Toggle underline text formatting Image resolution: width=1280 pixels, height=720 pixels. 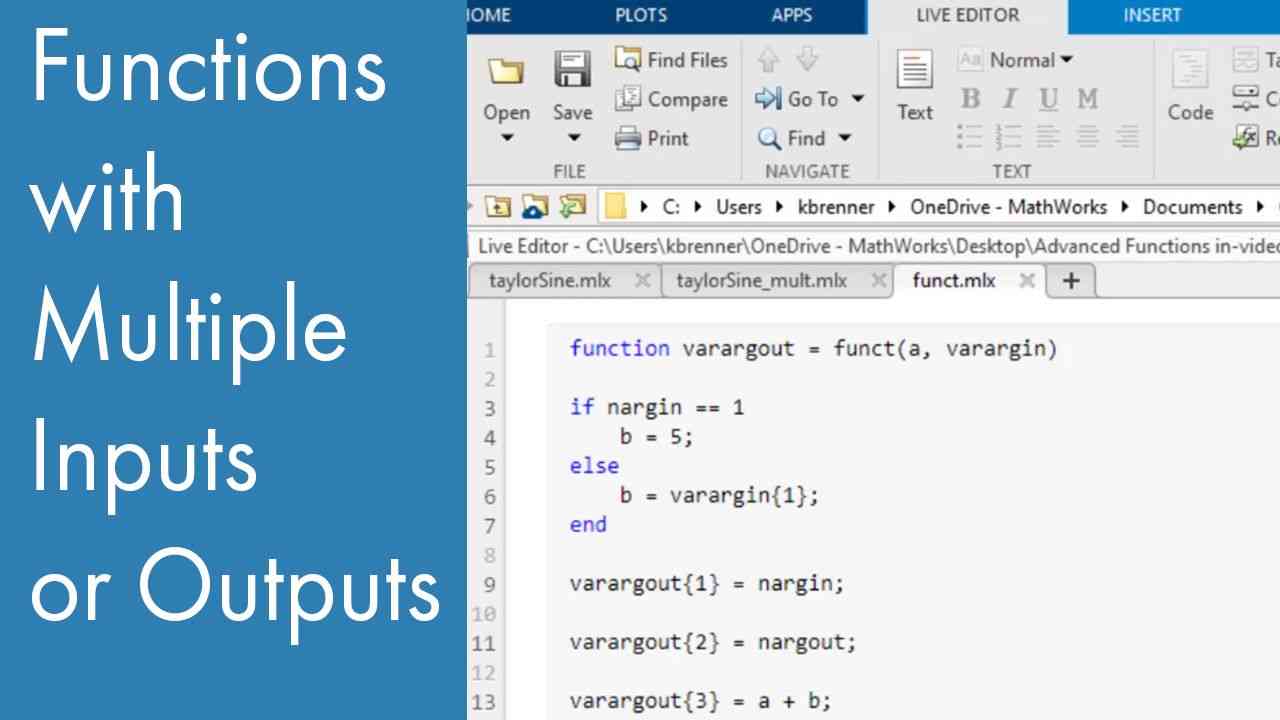coord(1048,99)
